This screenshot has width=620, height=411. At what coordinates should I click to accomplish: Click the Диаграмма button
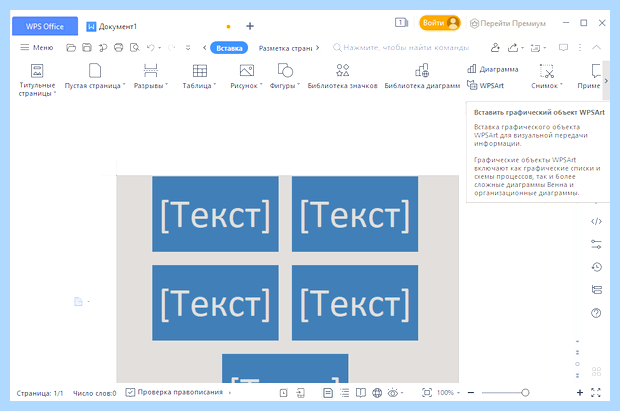tap(493, 69)
